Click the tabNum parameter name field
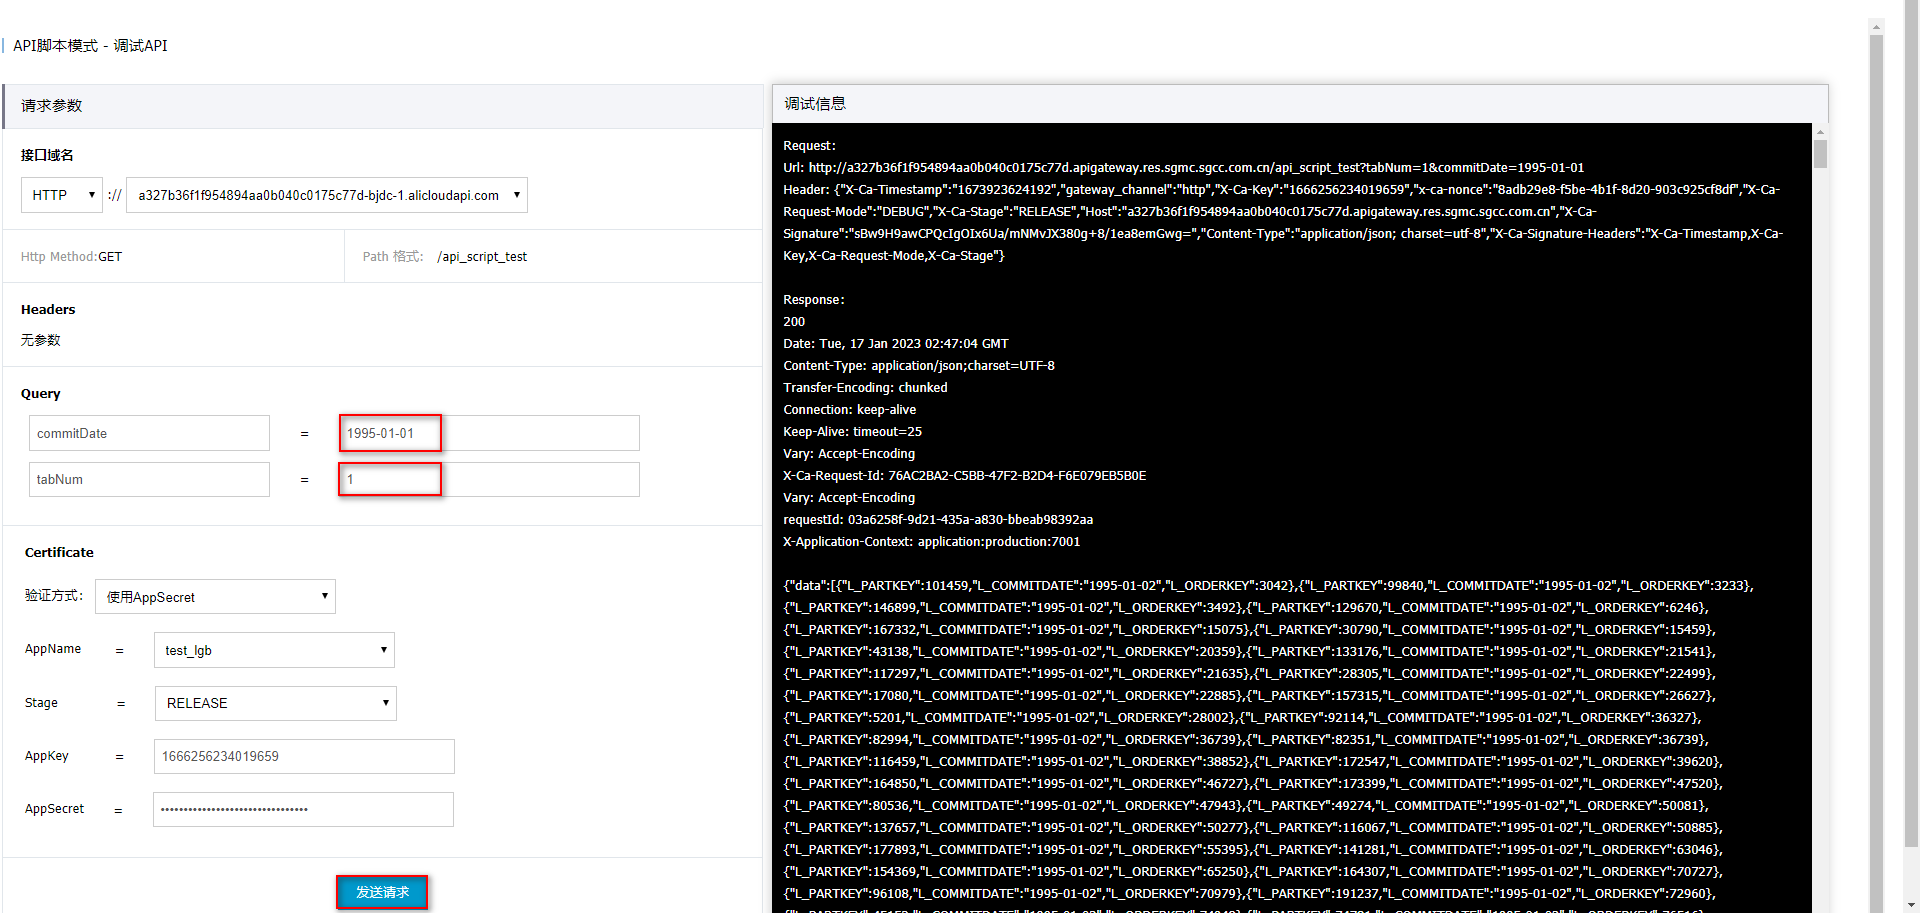1920x913 pixels. pos(148,479)
